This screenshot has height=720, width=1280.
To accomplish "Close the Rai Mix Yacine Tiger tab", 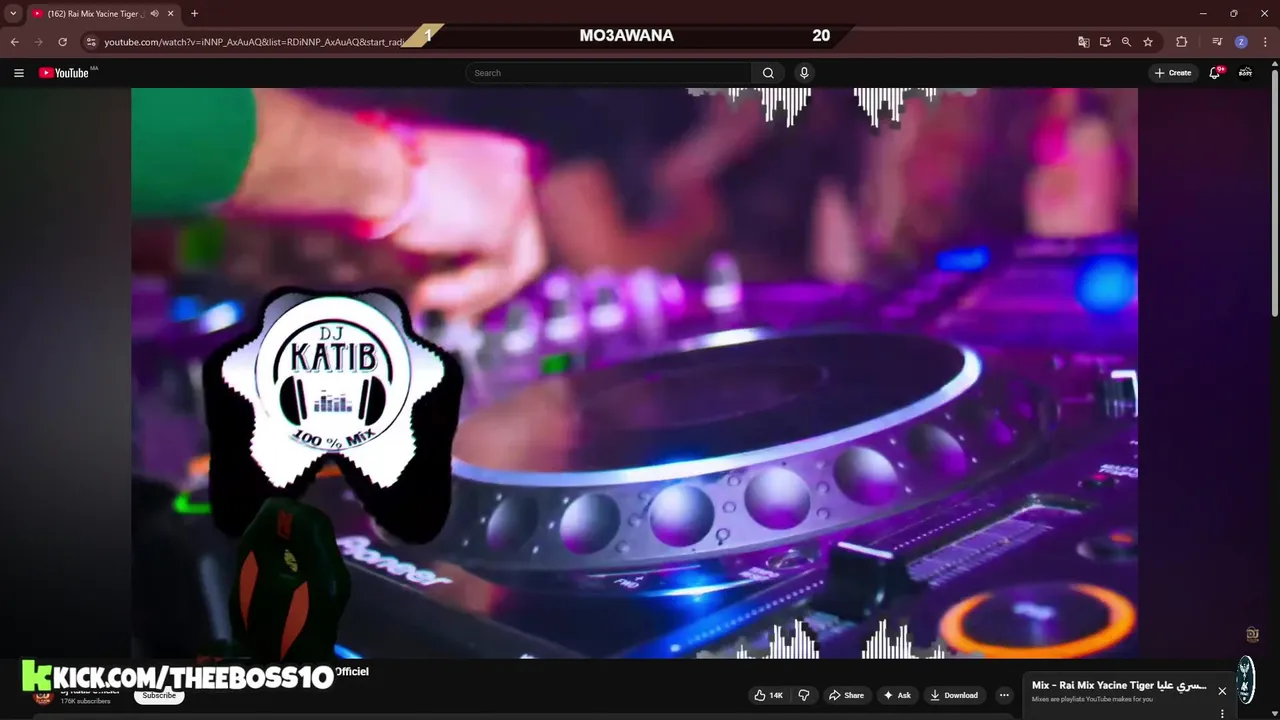I will coord(170,13).
